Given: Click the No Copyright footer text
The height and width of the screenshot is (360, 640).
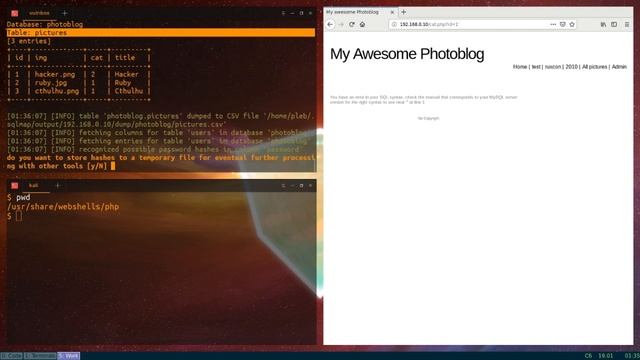Looking at the screenshot, I should click(428, 118).
